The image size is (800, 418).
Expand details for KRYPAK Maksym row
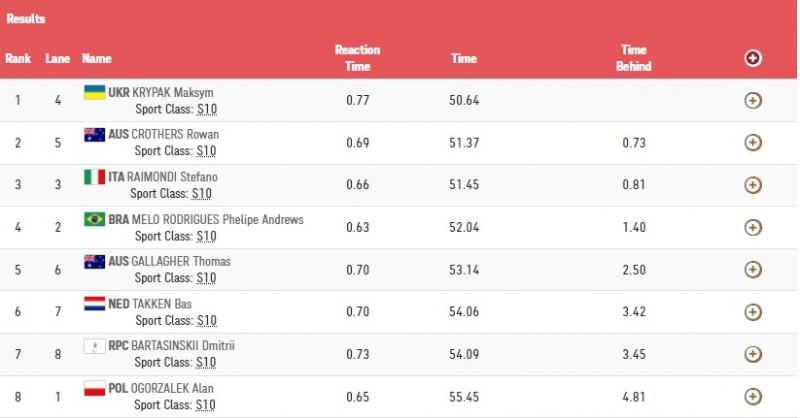753,101
